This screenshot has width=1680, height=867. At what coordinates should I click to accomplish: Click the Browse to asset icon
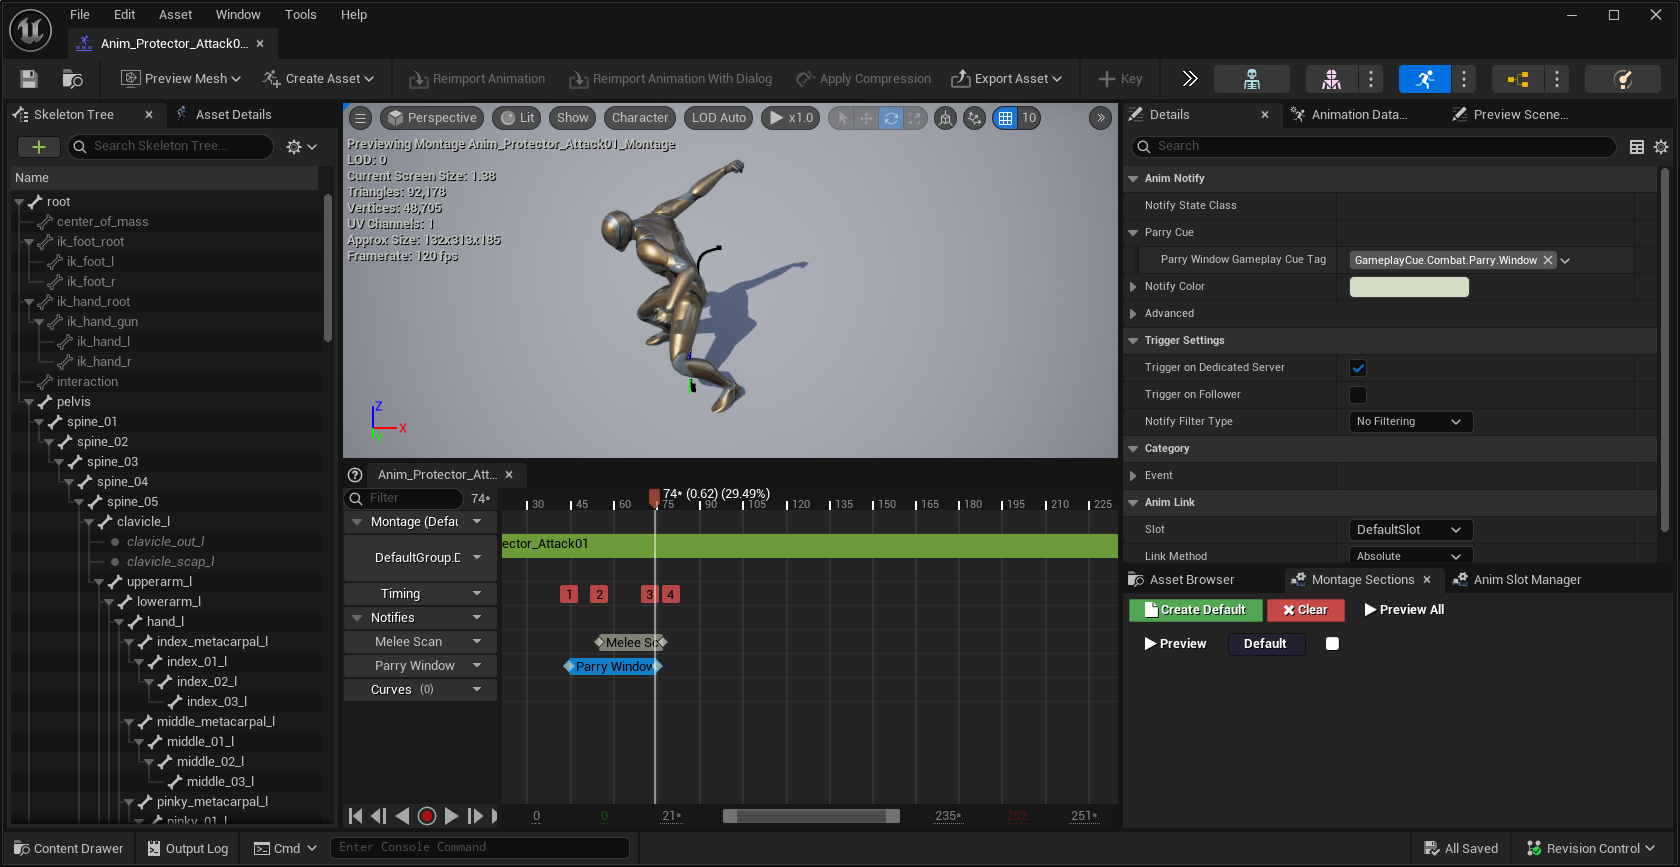click(x=72, y=79)
